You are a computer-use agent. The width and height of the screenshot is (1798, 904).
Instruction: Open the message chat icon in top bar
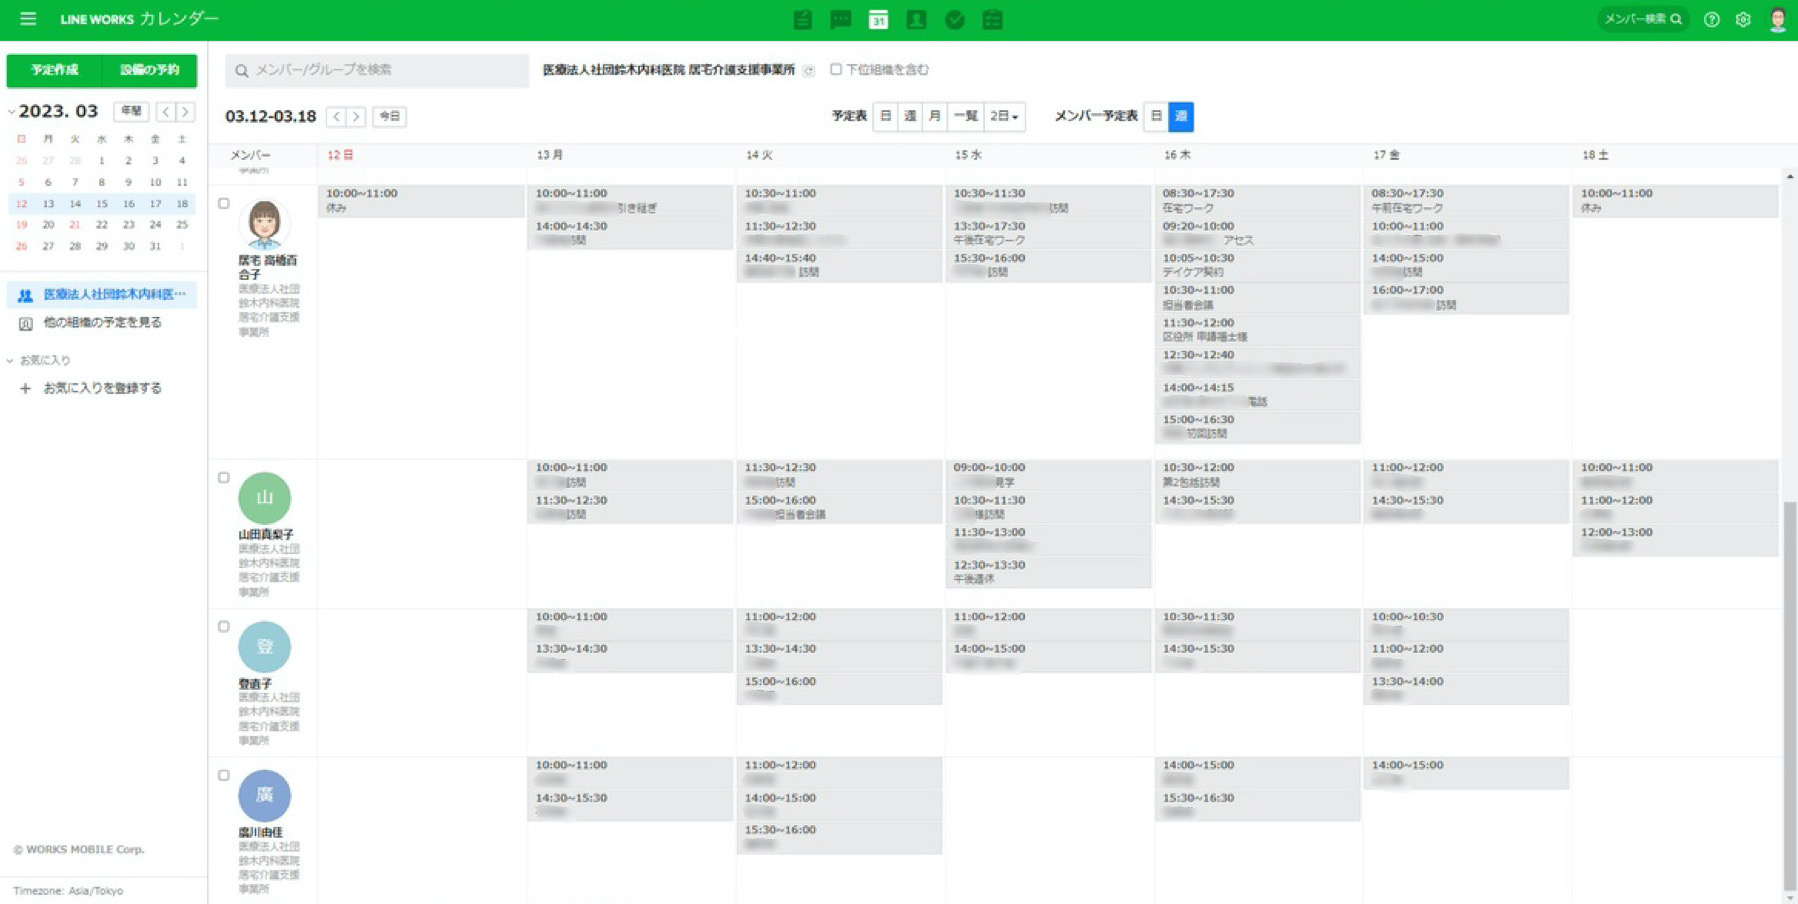pyautogui.click(x=840, y=20)
